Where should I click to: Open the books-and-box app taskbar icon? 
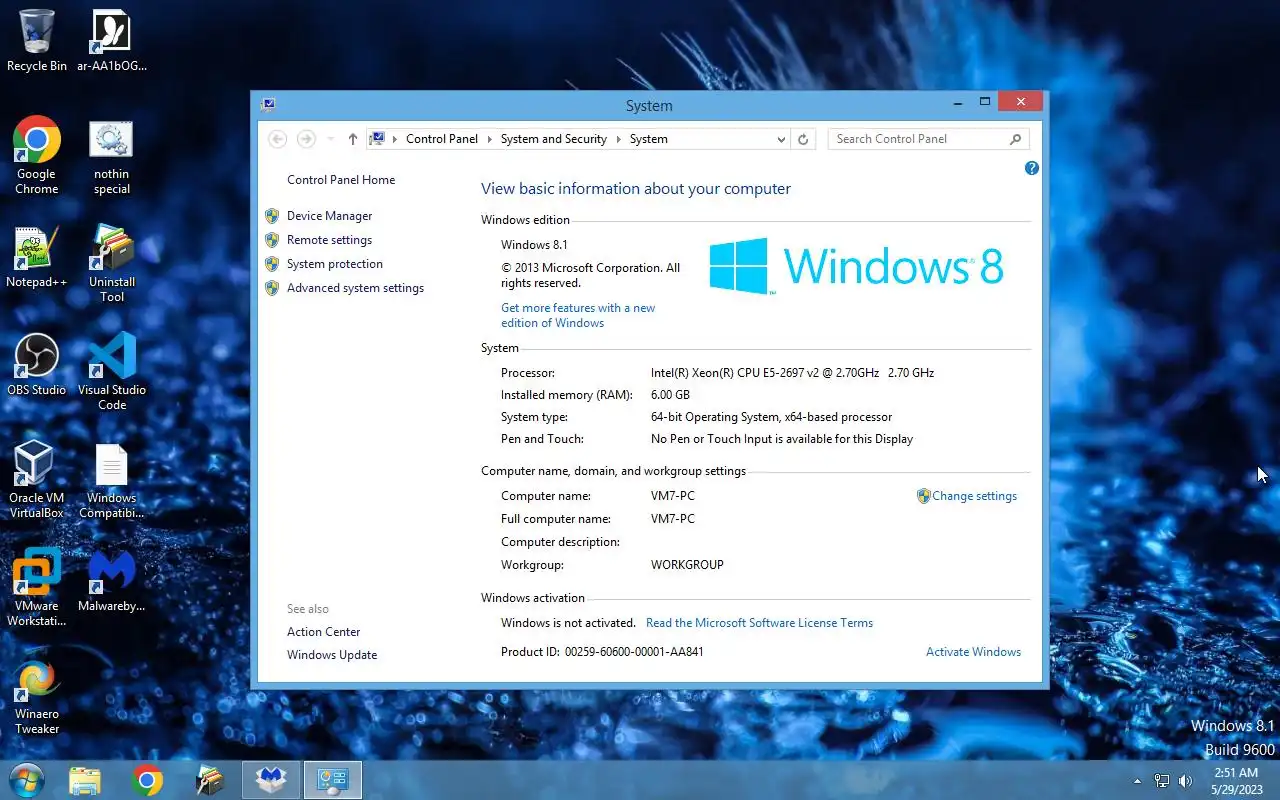(209, 780)
